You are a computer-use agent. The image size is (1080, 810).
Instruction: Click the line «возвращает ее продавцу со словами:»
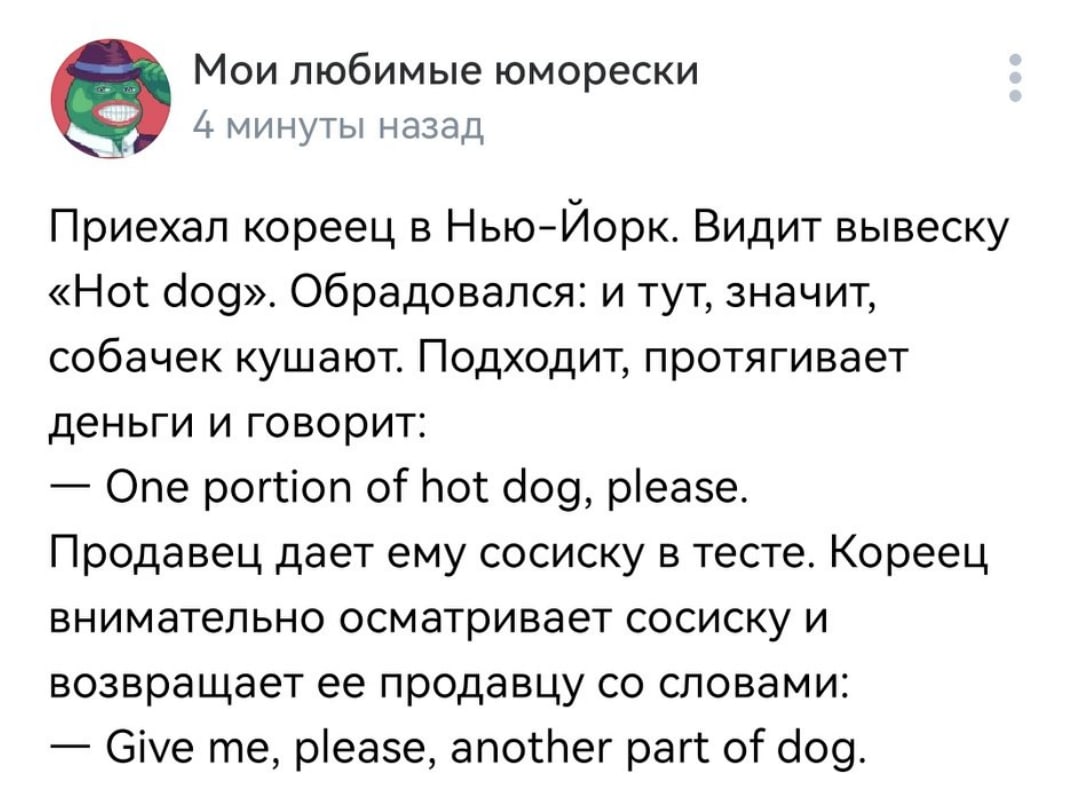(x=449, y=685)
